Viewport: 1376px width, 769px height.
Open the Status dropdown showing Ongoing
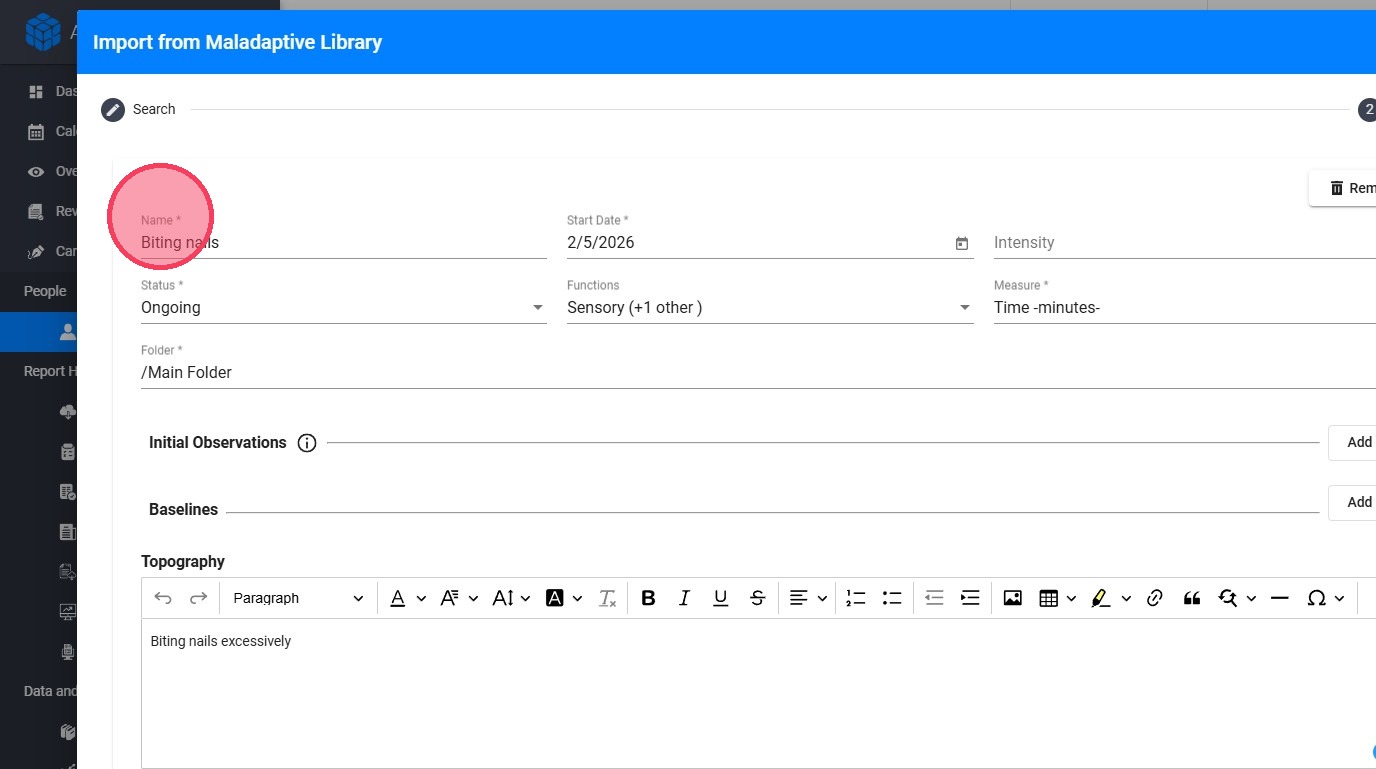click(343, 307)
